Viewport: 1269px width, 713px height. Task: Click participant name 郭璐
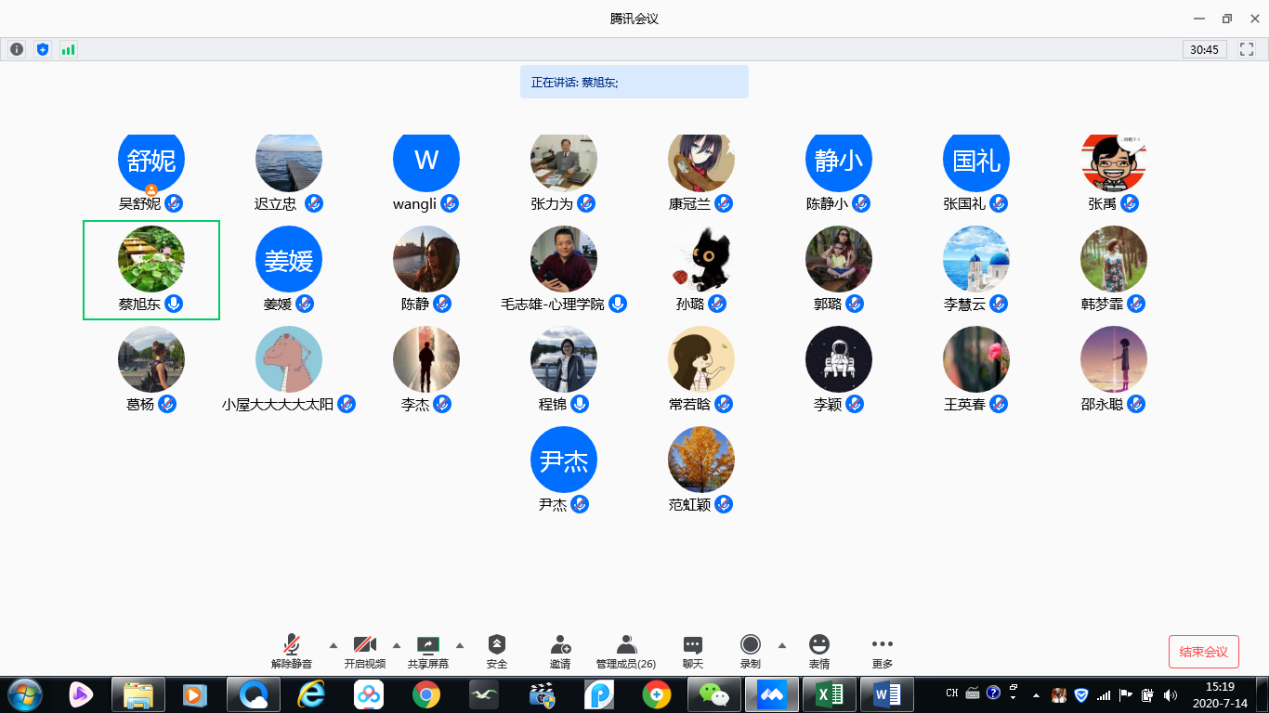pyautogui.click(x=827, y=304)
